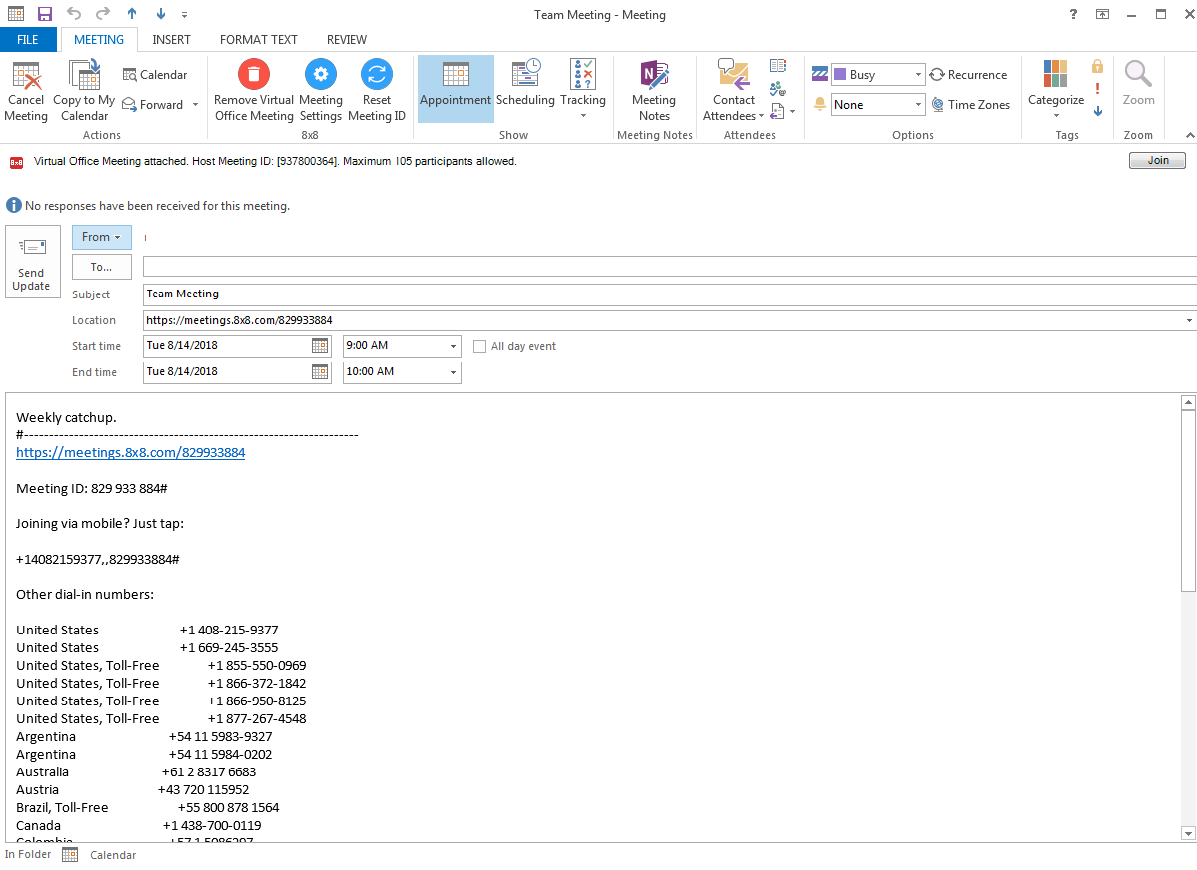This screenshot has height=870, width=1197.
Task: Forward the meeting
Action: pos(153,105)
